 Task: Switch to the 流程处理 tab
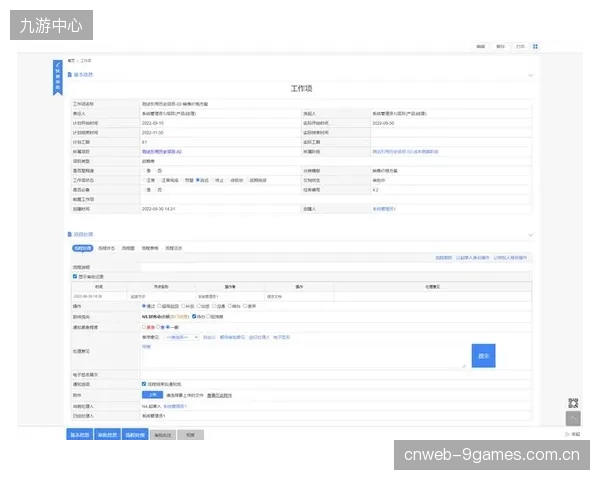click(83, 248)
